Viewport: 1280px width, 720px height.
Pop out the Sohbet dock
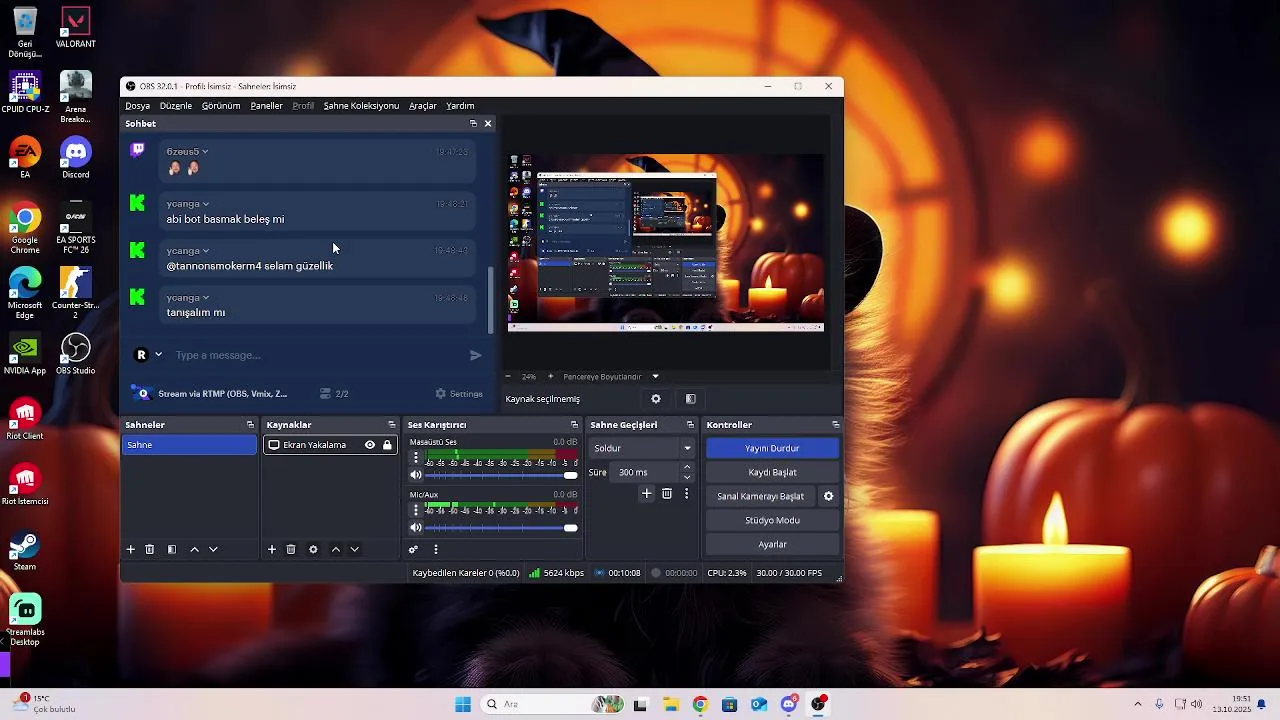[473, 124]
